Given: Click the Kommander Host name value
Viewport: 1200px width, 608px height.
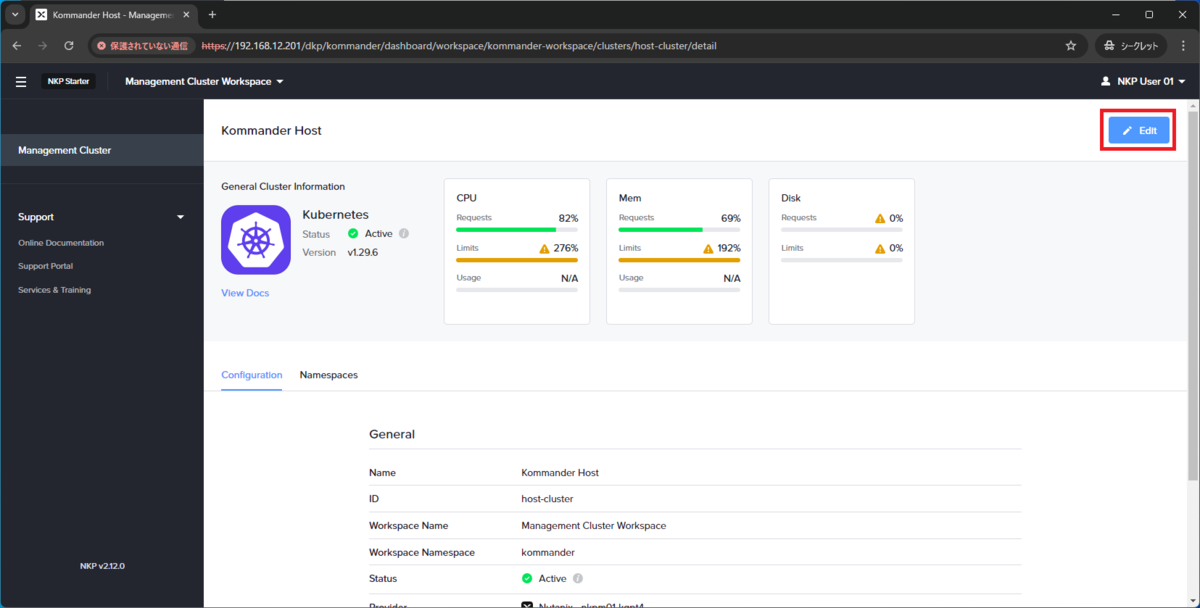Looking at the screenshot, I should point(560,472).
